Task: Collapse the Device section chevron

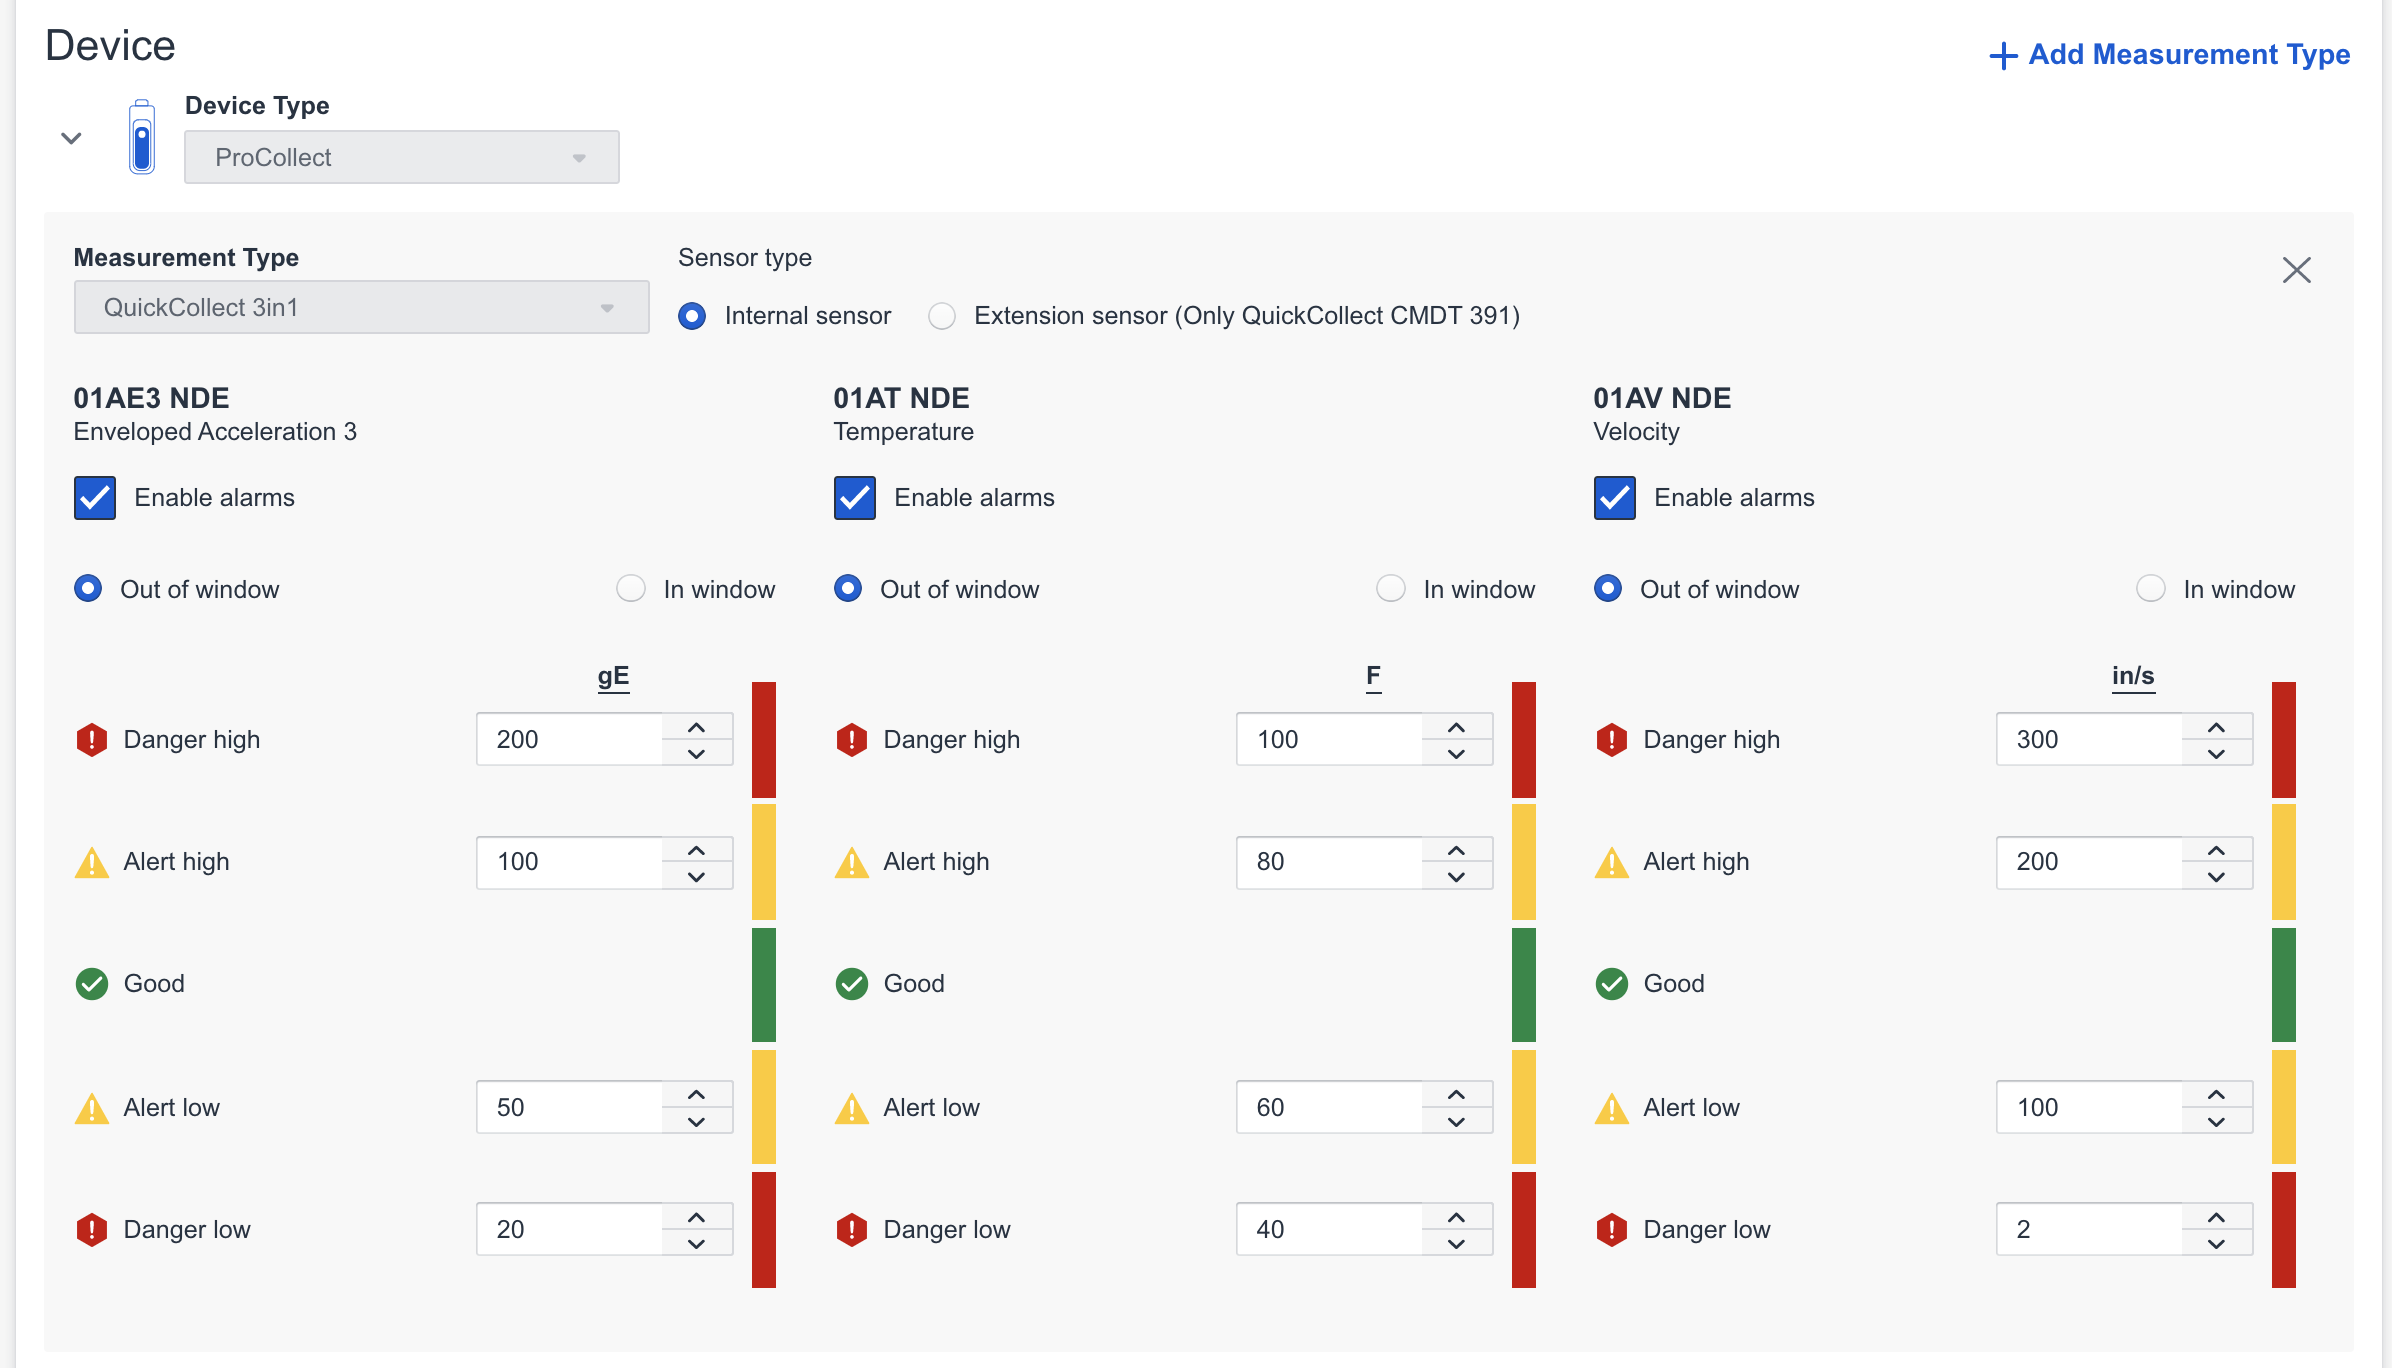Action: pos(71,138)
